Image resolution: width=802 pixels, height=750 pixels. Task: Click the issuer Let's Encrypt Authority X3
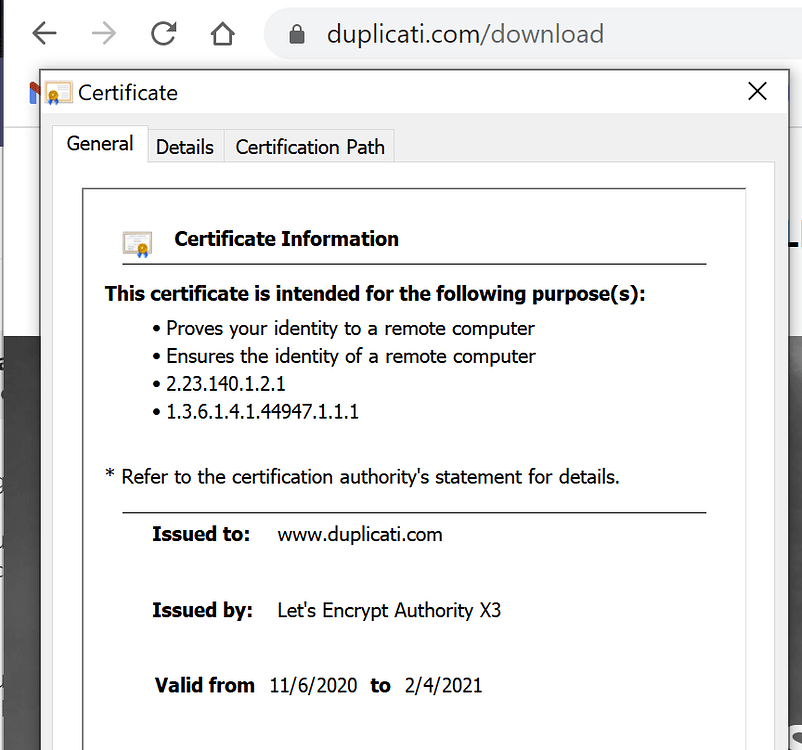tap(389, 610)
